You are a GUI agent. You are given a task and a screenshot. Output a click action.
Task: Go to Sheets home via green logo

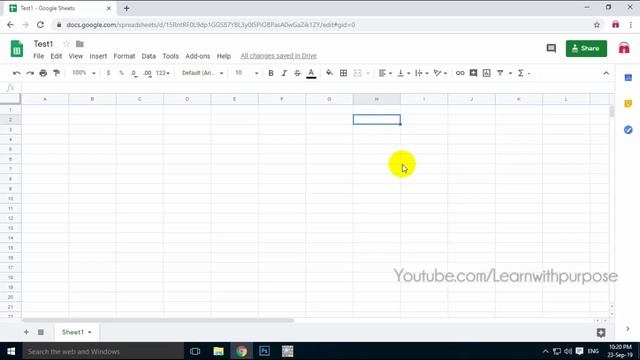click(x=17, y=49)
